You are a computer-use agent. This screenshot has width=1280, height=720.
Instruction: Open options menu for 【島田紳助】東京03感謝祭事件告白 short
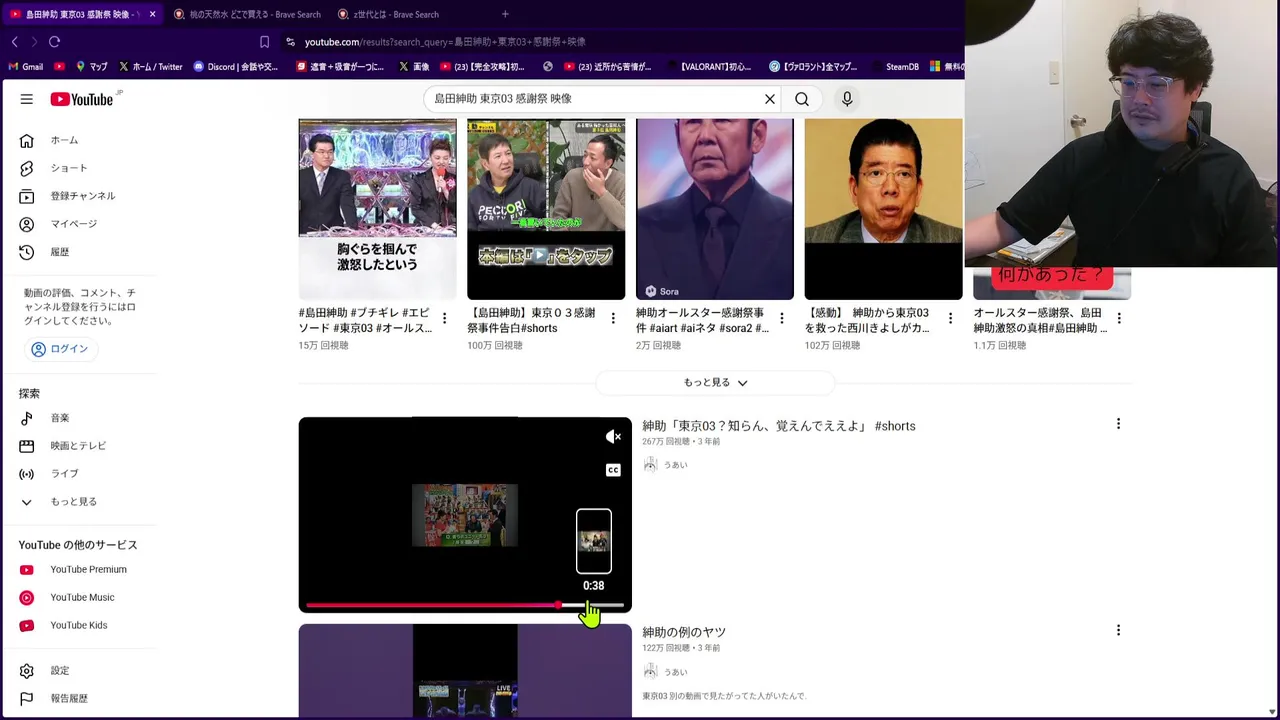tap(613, 318)
